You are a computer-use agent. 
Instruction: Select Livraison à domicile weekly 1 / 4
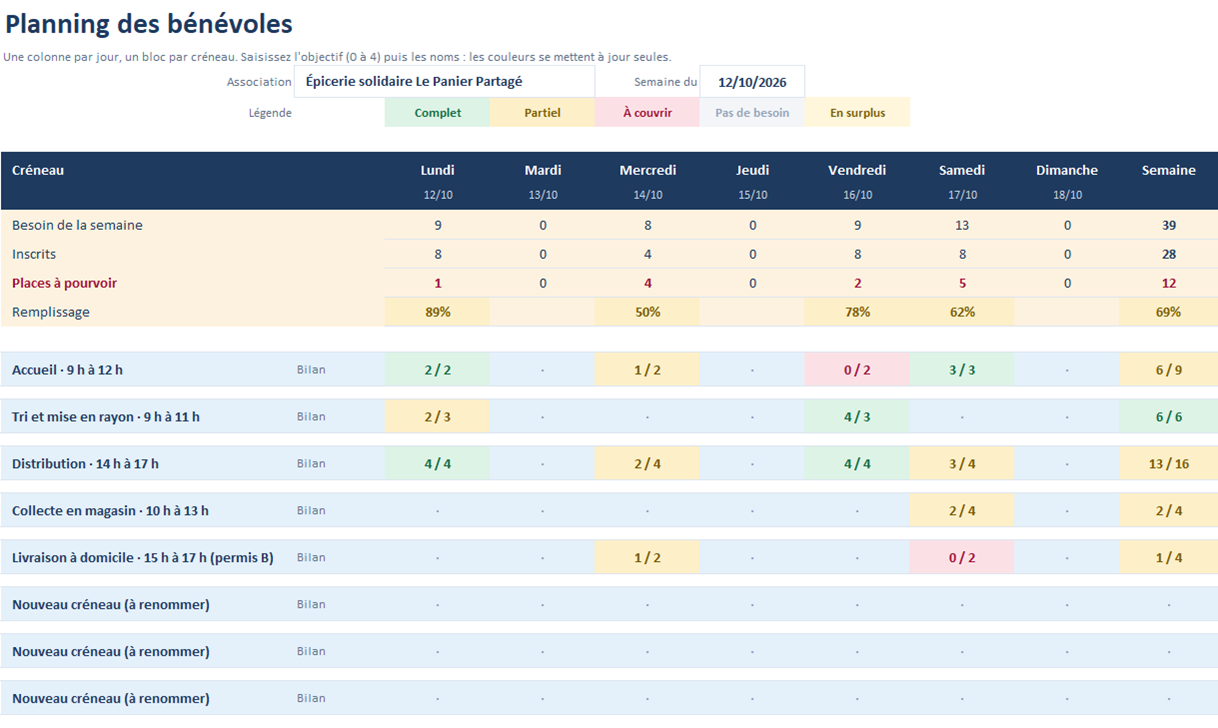[1168, 558]
